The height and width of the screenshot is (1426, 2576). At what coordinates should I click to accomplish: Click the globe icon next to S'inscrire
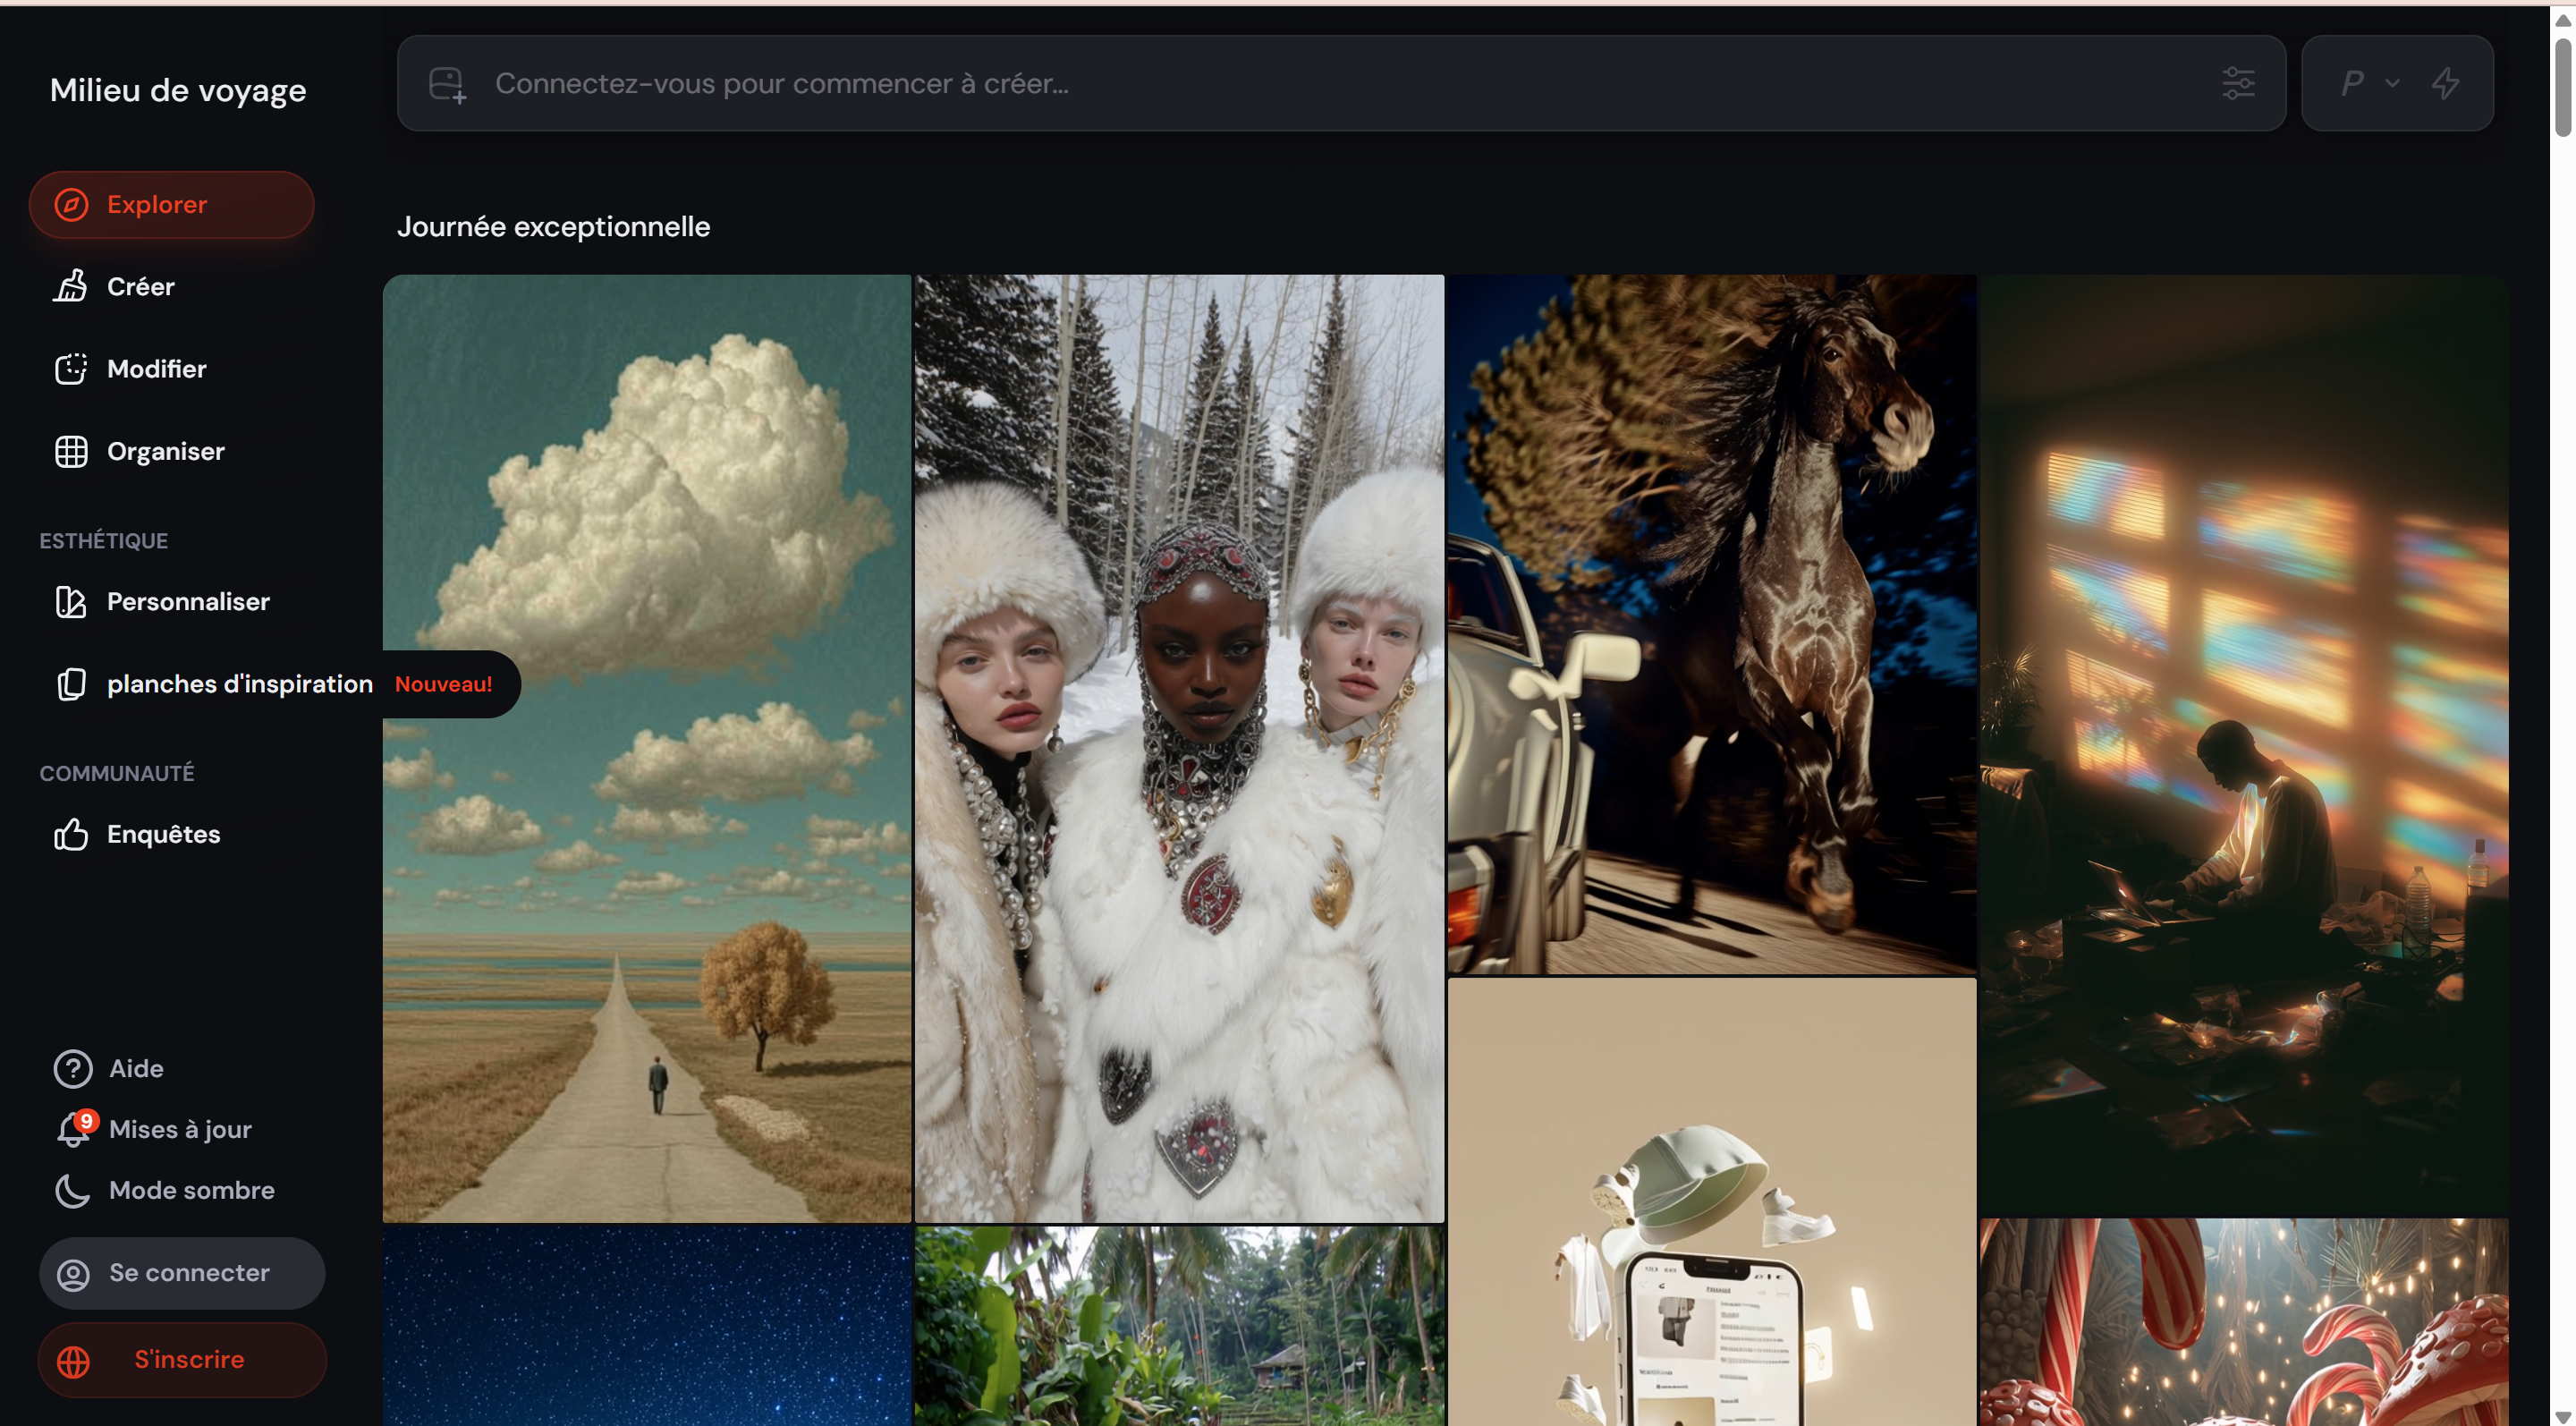pos(73,1360)
